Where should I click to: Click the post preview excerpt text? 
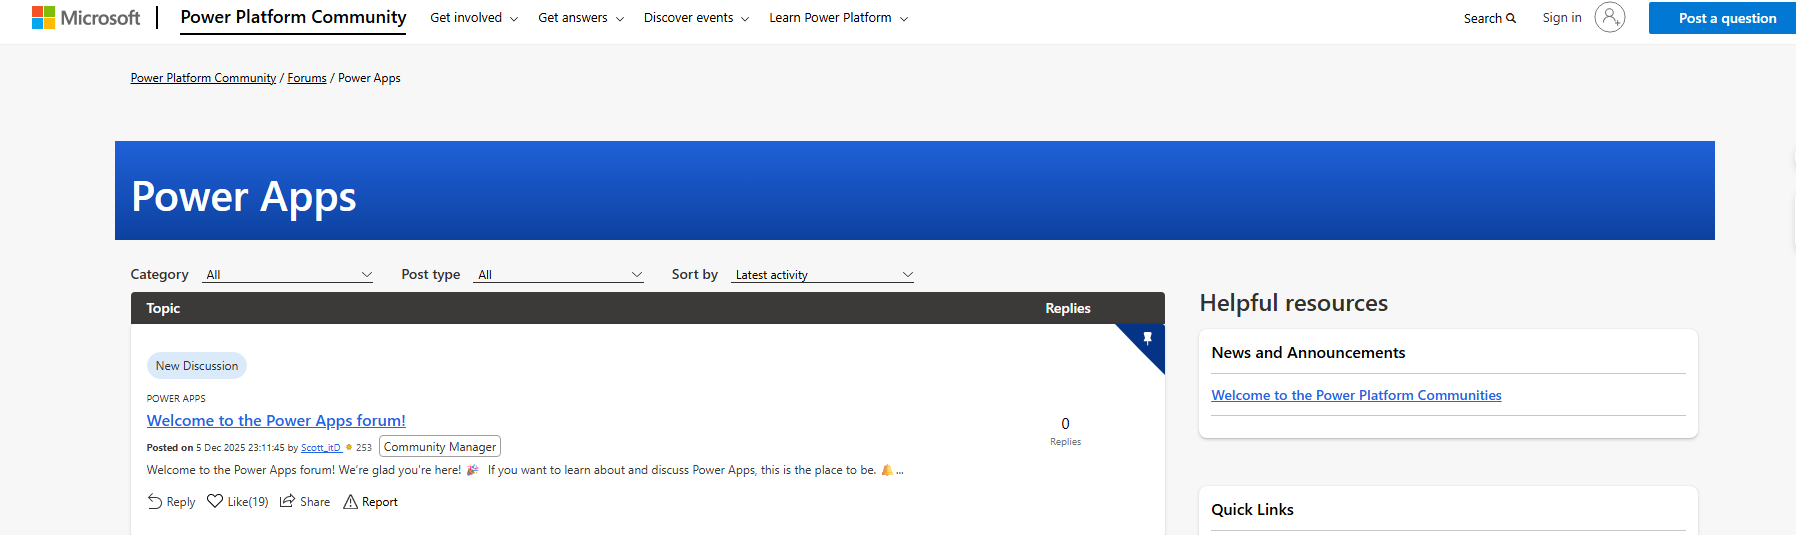(525, 470)
